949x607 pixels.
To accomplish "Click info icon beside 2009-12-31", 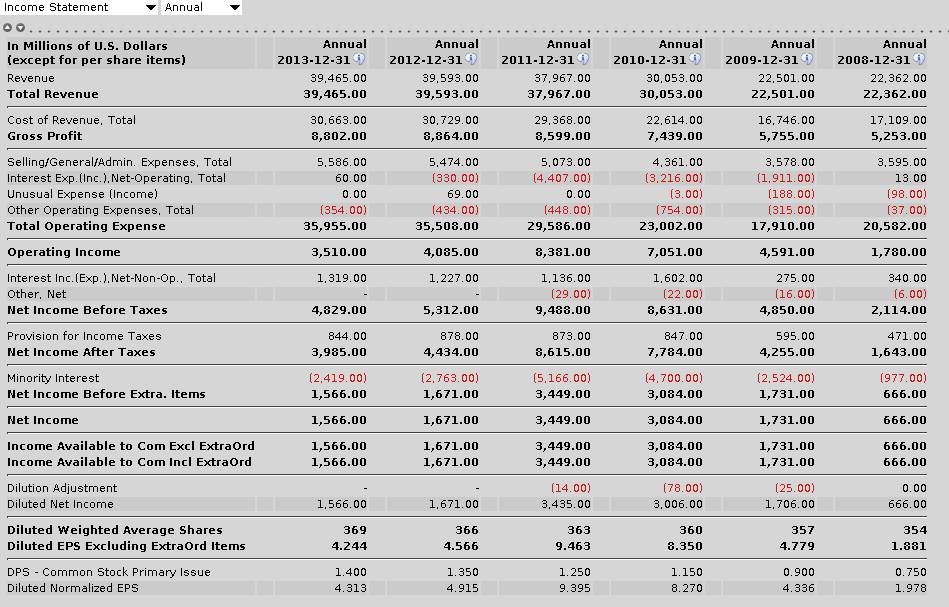I will 807,59.
